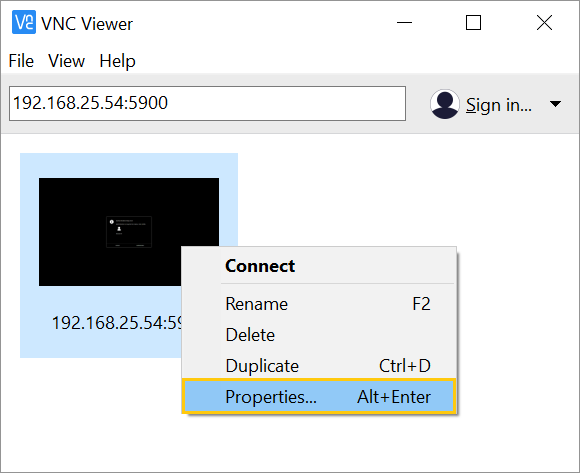Select the black remote desktop thumbnail

(x=129, y=232)
